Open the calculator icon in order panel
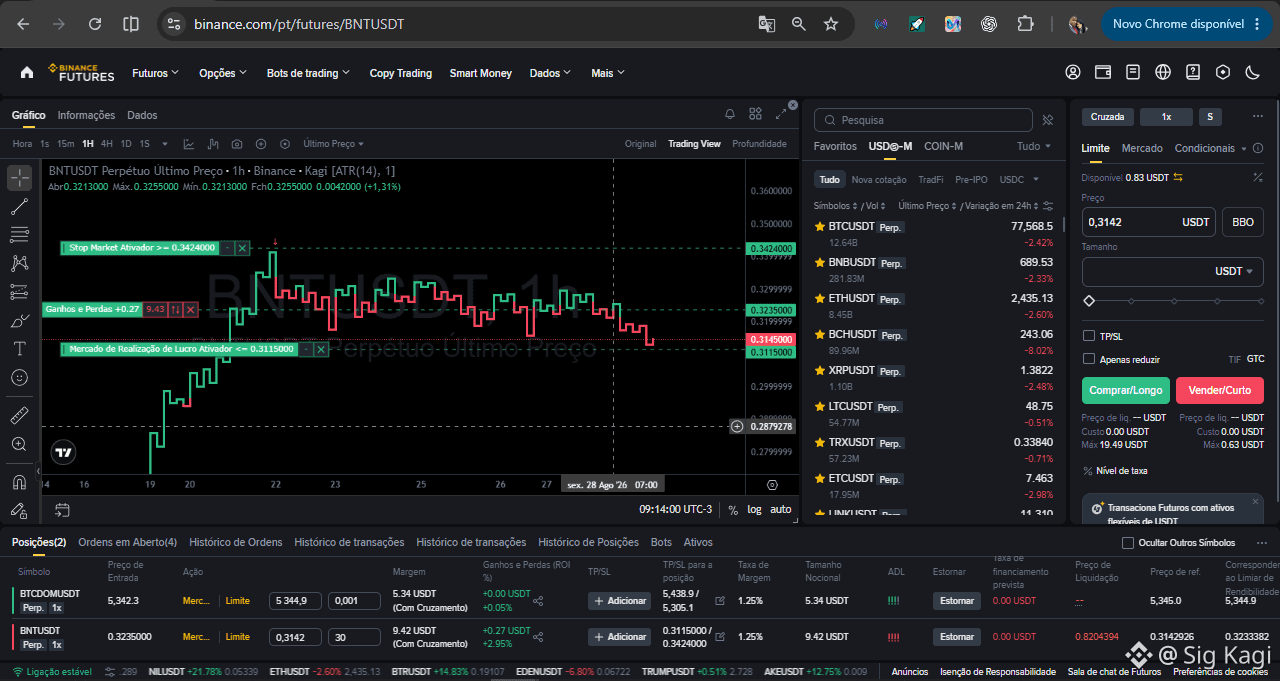This screenshot has width=1280, height=681. click(1257, 177)
